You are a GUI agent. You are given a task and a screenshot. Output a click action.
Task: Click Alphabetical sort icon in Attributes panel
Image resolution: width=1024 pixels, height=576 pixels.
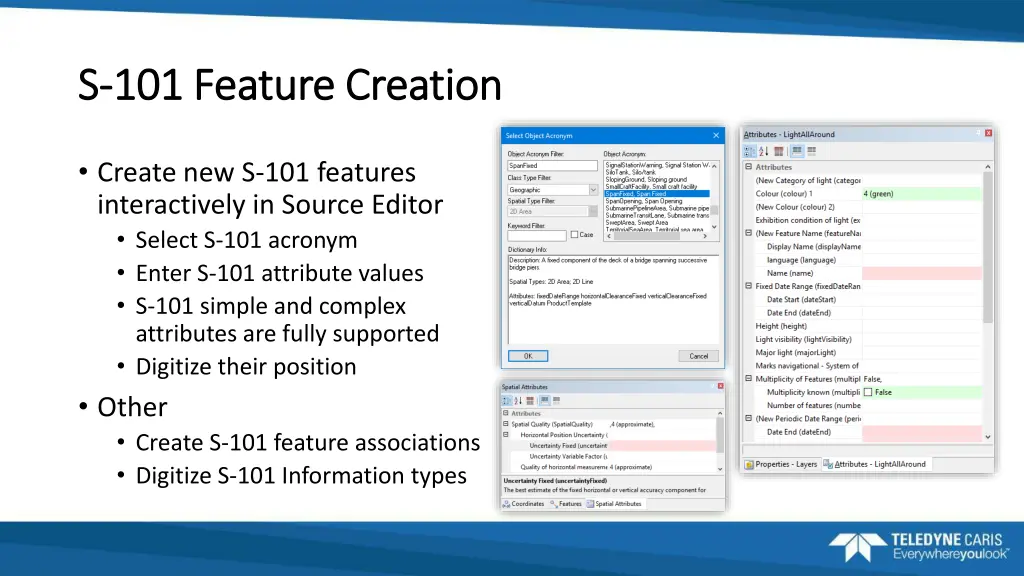coord(763,152)
